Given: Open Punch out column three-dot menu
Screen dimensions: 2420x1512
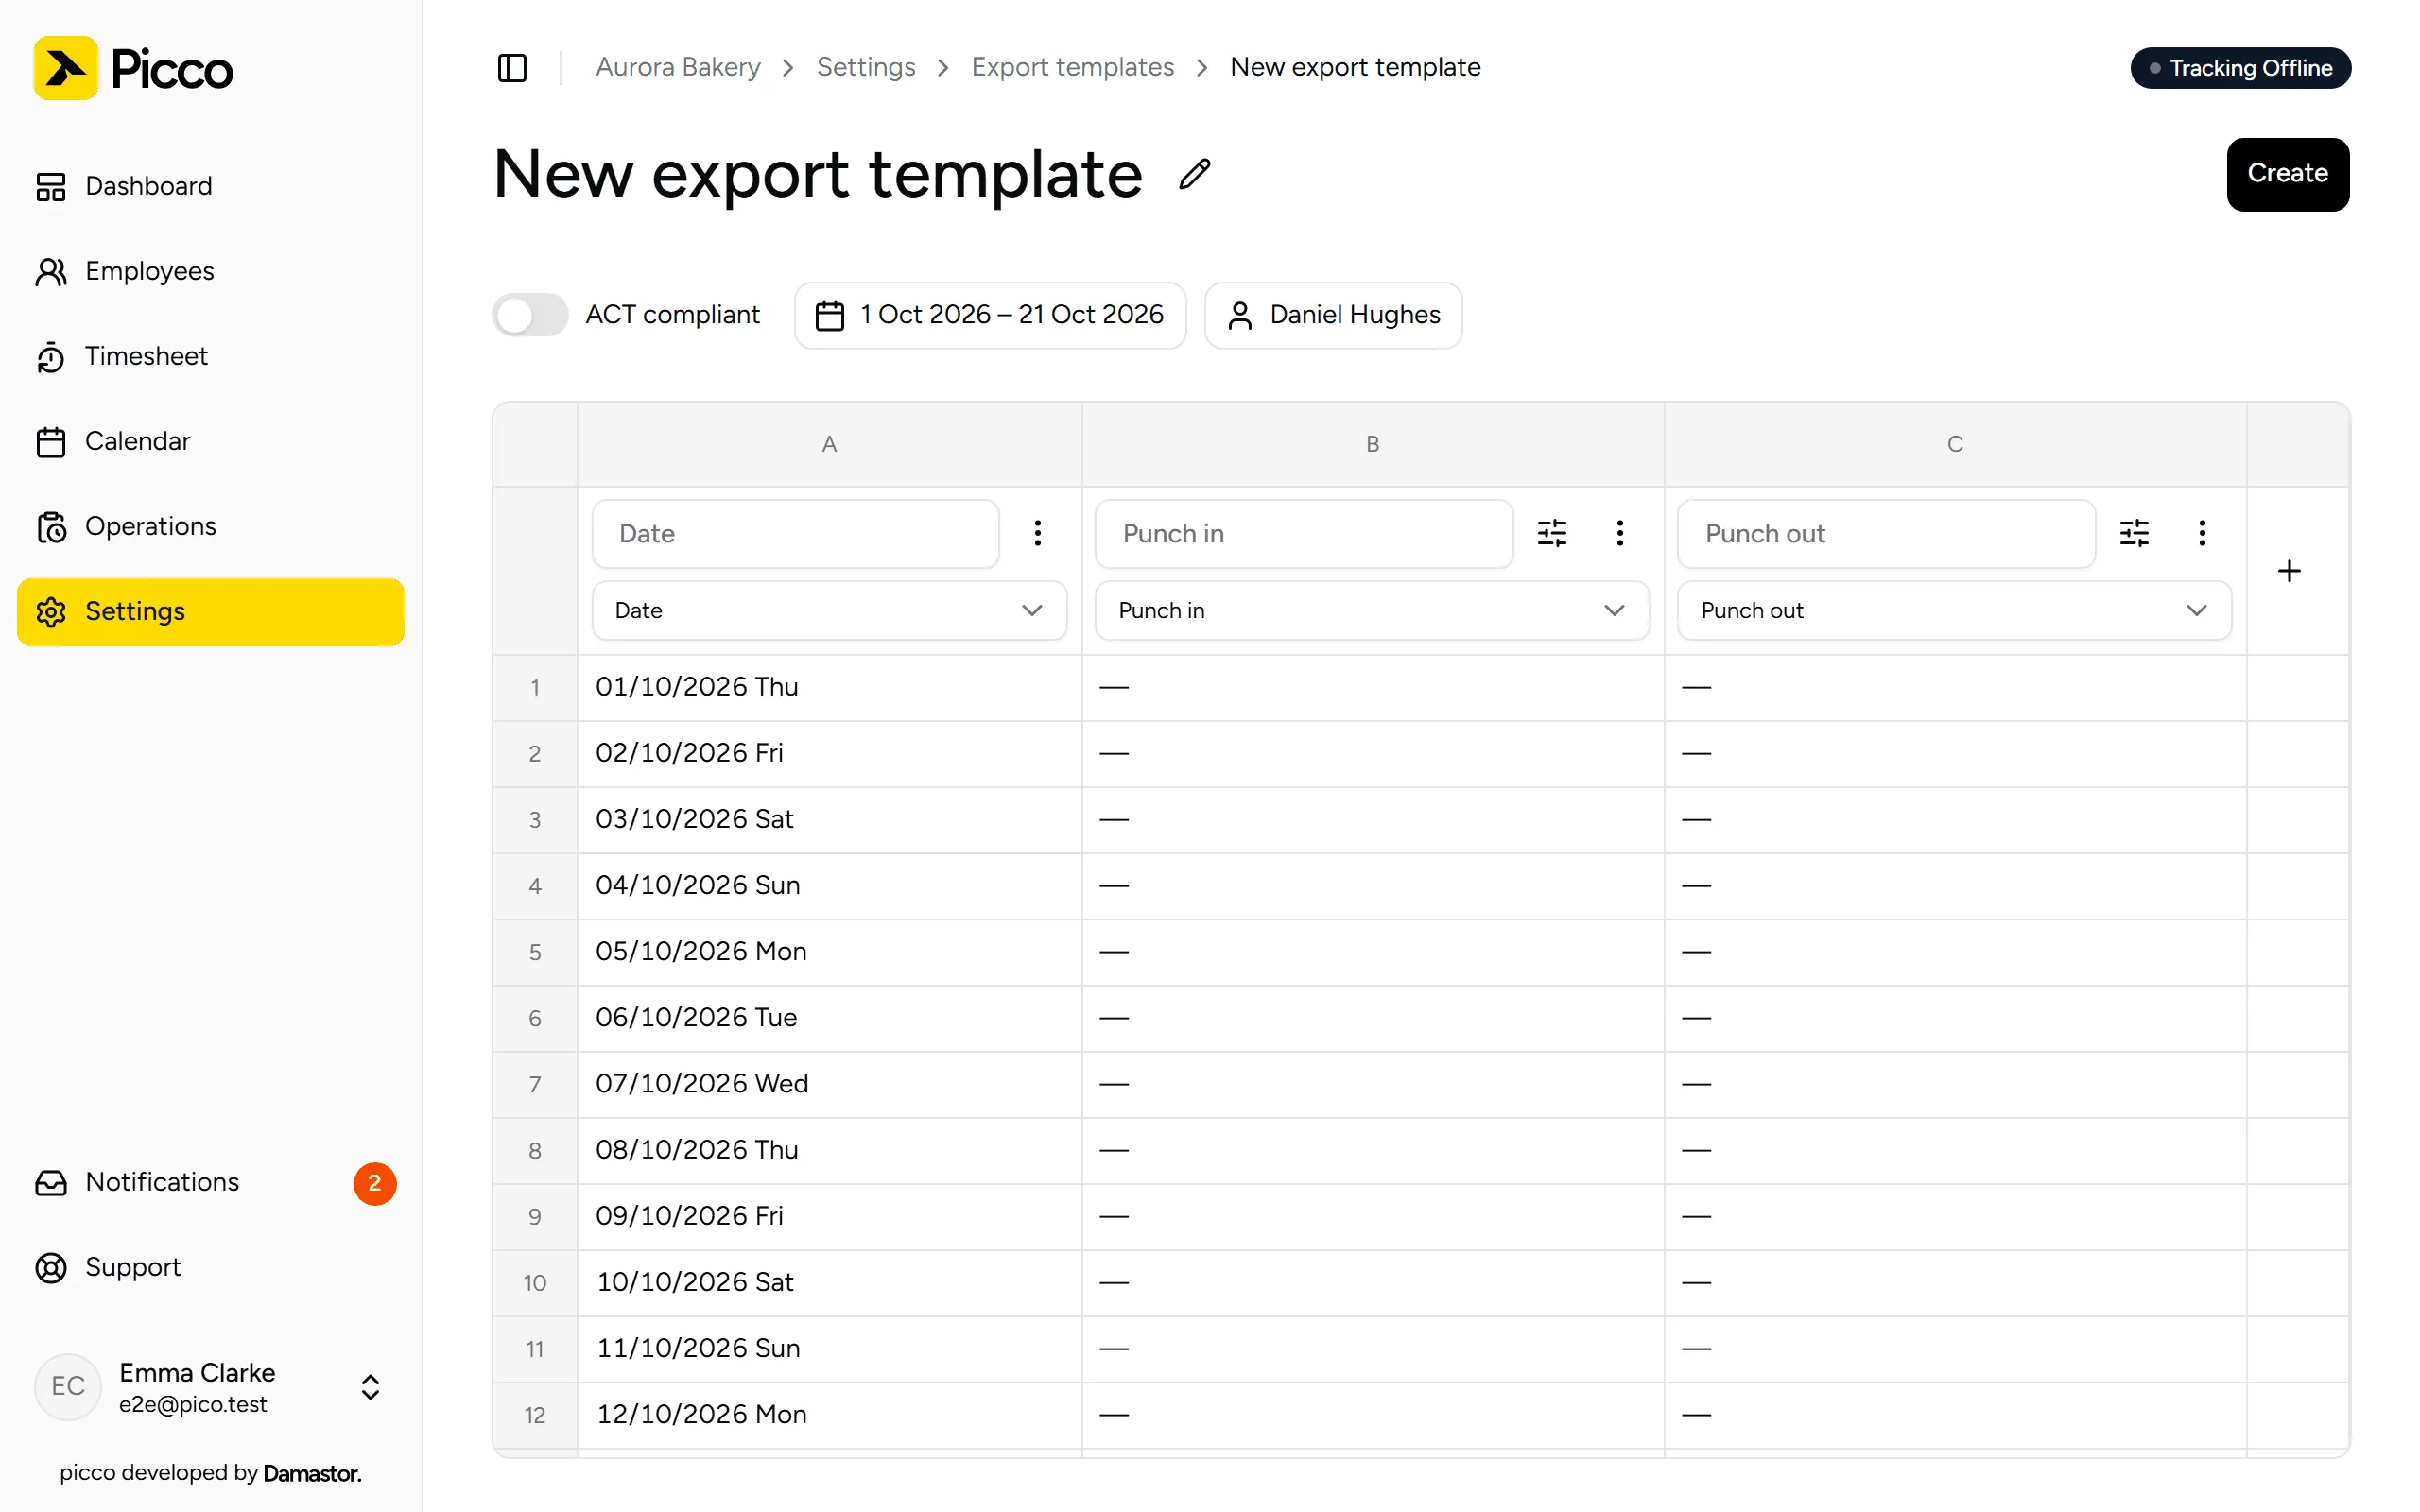Looking at the screenshot, I should coord(2202,533).
